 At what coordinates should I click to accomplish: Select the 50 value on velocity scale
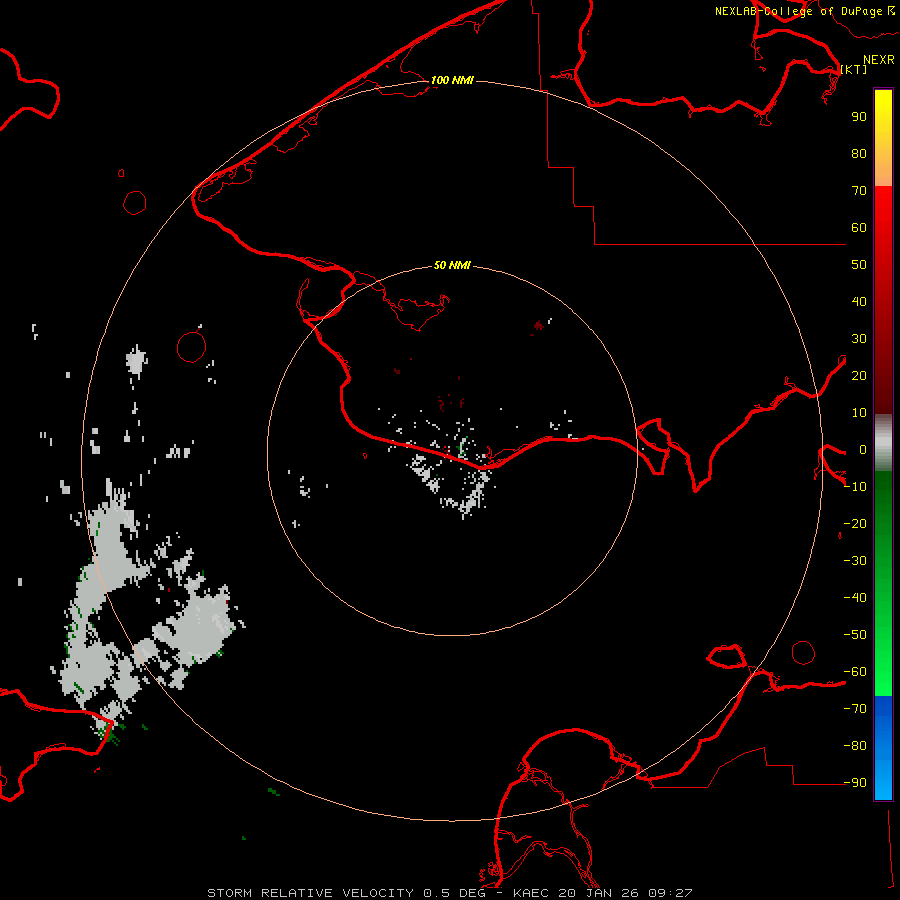(x=859, y=265)
